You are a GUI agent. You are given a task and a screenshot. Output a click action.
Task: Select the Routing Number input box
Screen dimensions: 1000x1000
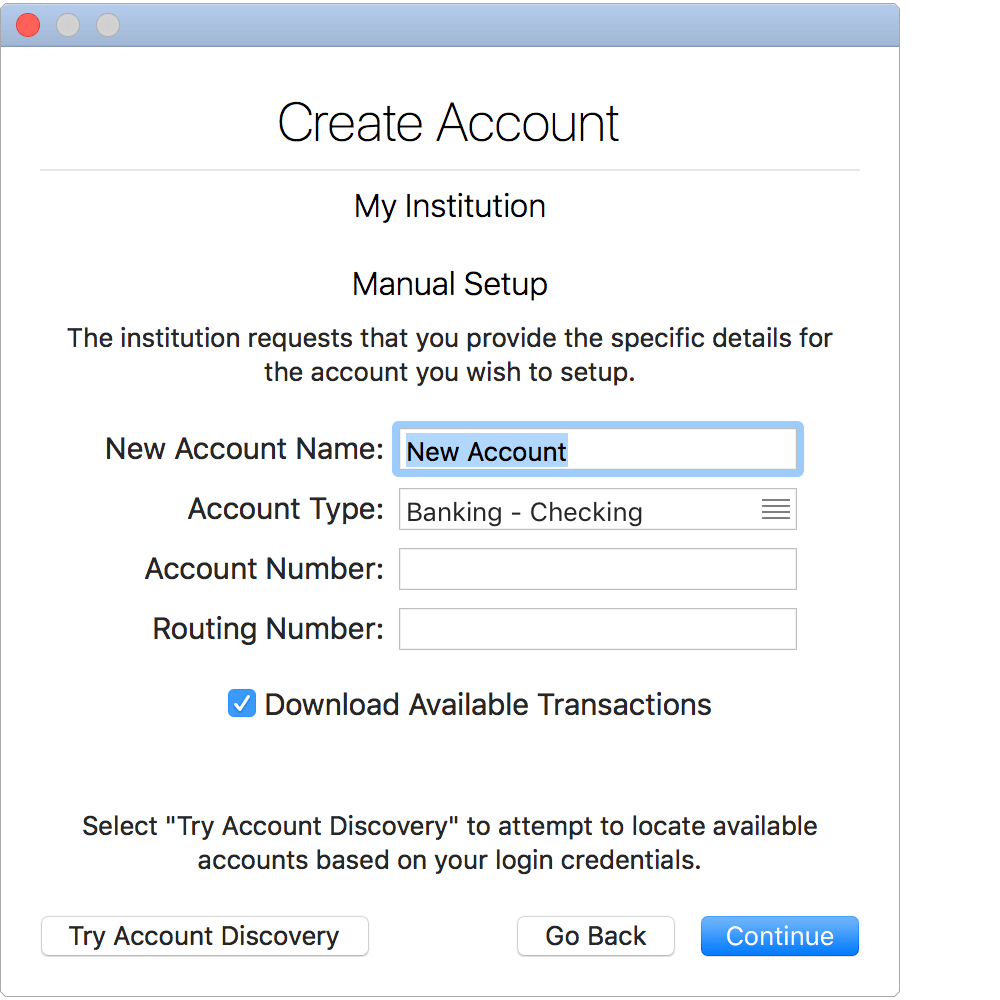tap(597, 629)
